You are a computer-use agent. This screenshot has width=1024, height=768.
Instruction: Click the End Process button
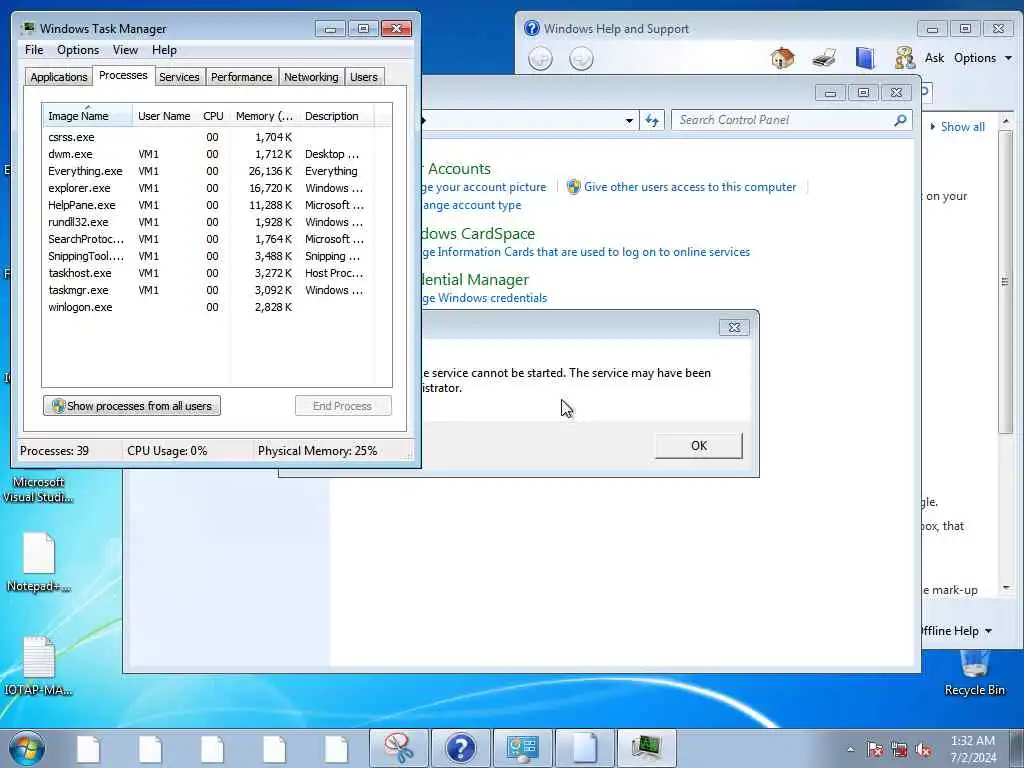[x=343, y=406]
